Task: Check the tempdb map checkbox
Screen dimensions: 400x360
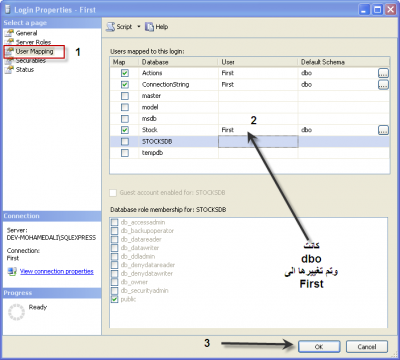Action: pos(125,153)
